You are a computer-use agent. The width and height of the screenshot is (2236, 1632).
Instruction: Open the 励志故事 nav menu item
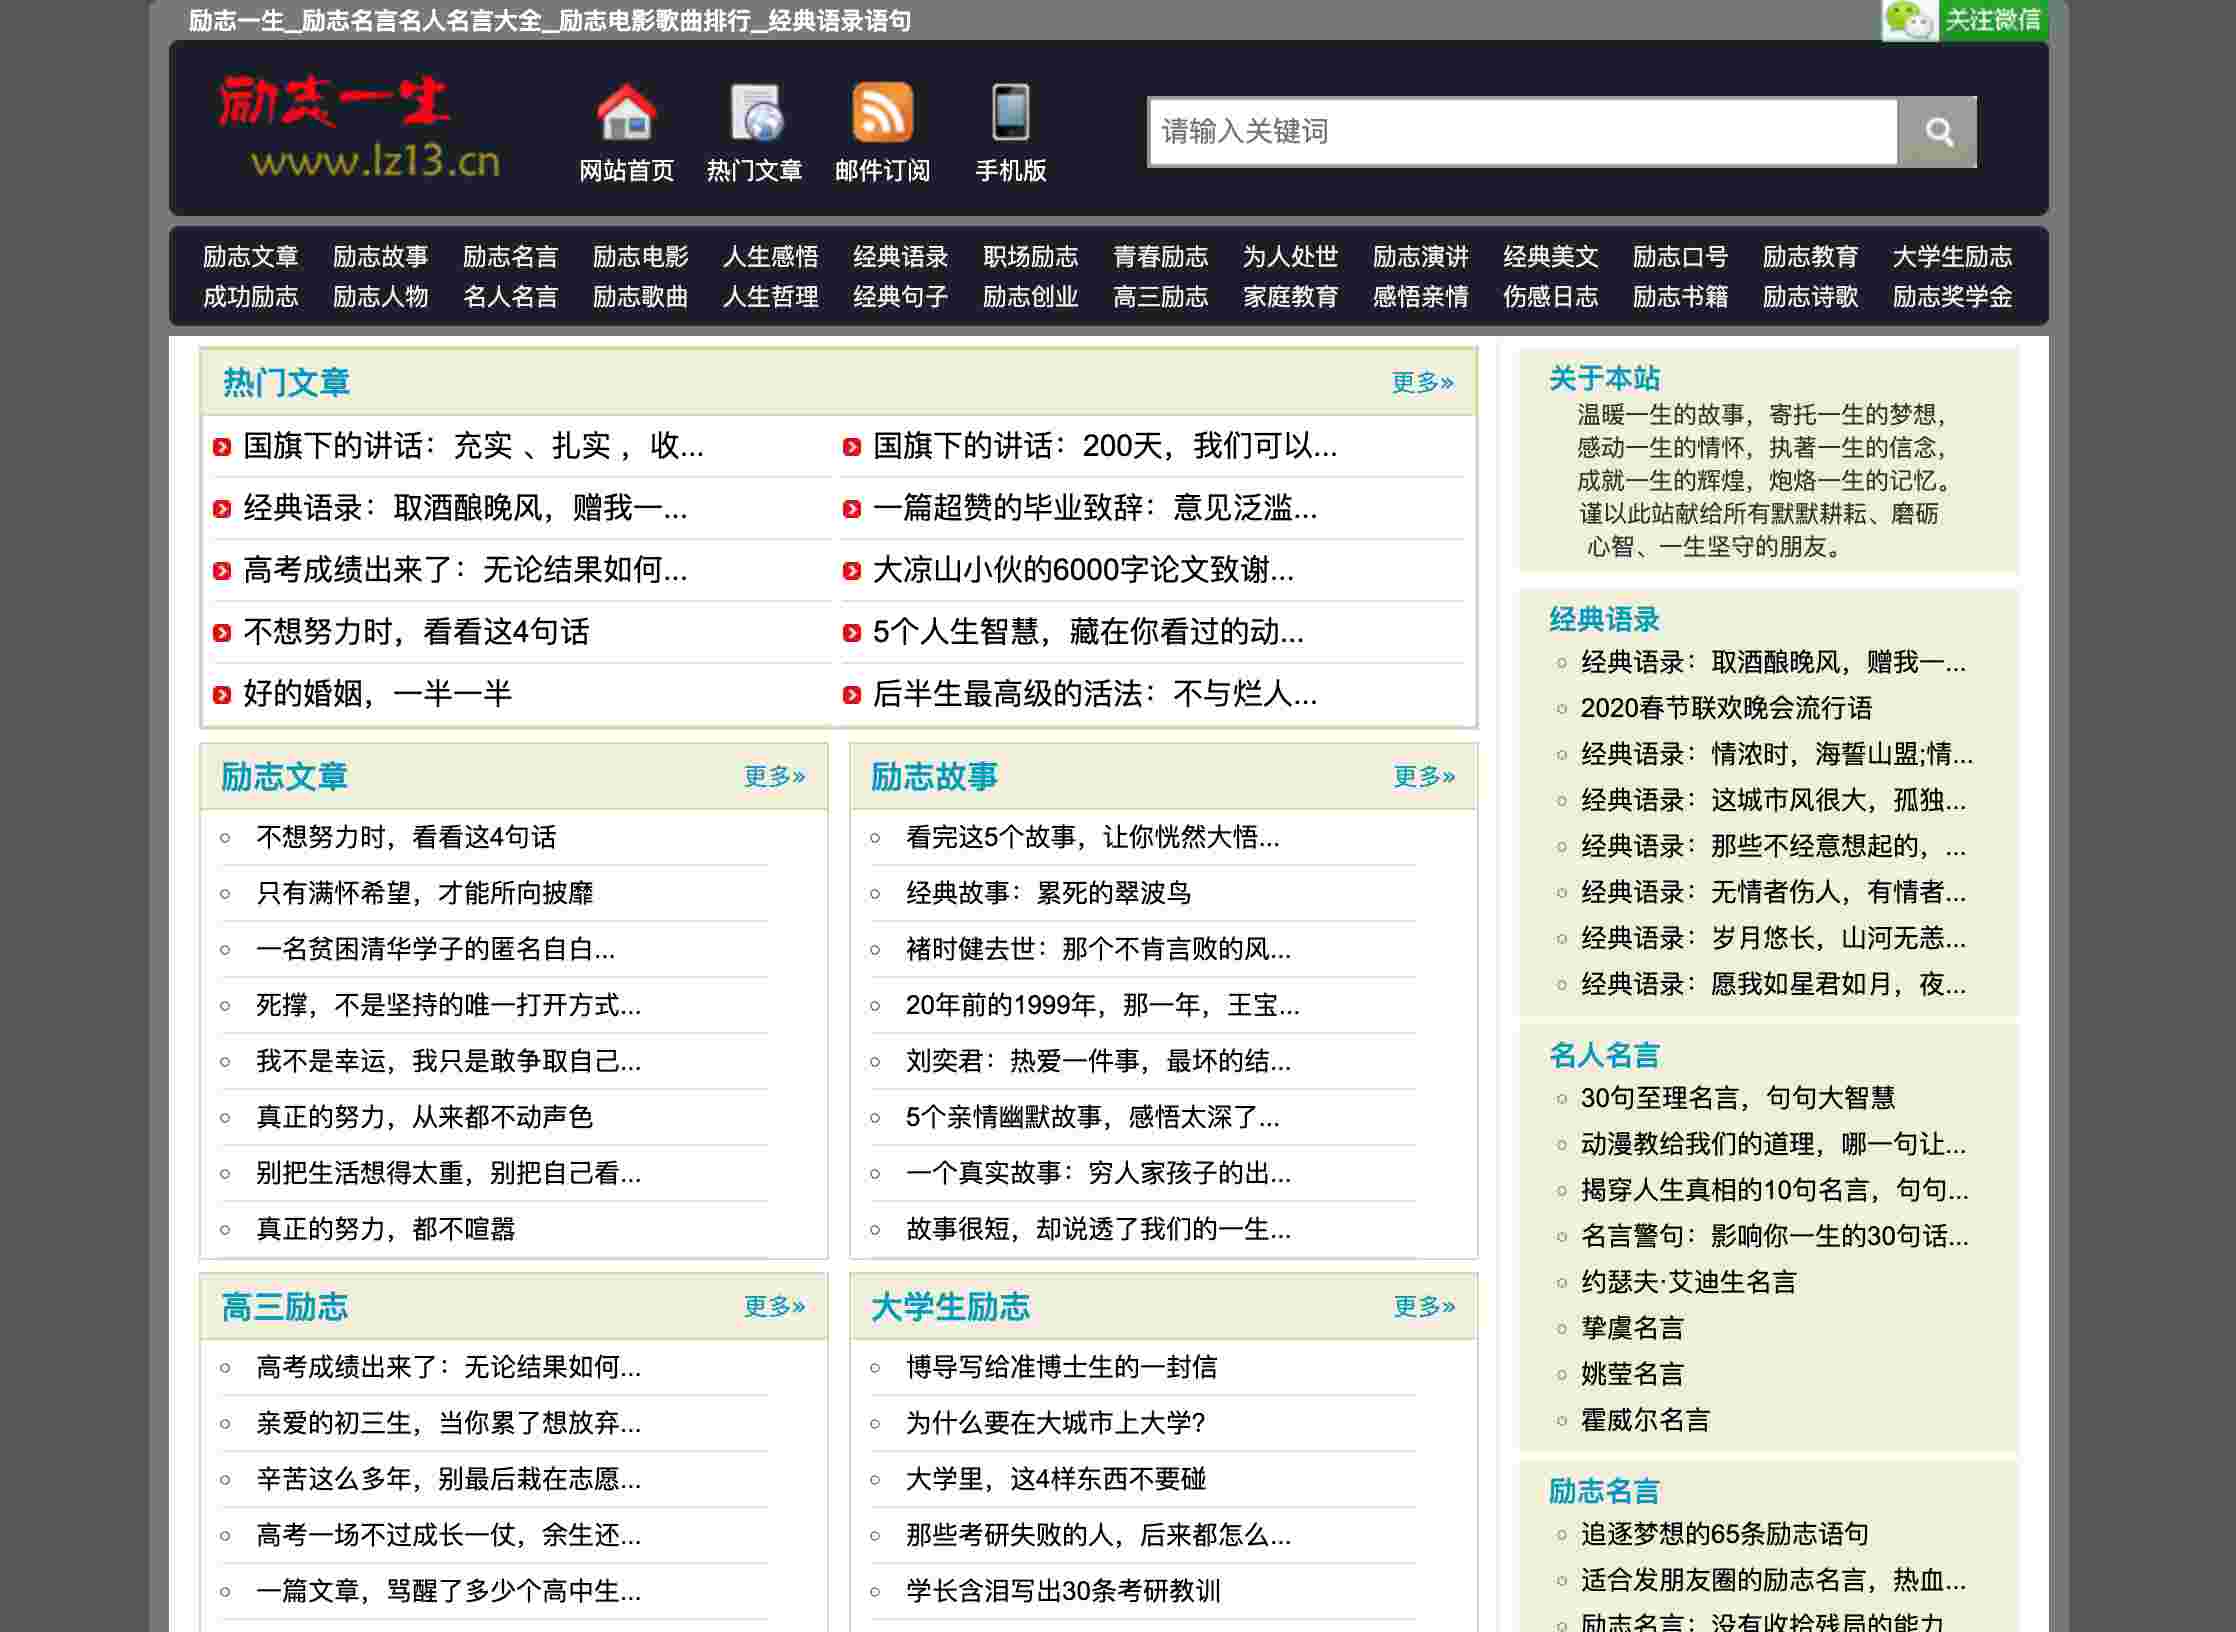pyautogui.click(x=380, y=257)
